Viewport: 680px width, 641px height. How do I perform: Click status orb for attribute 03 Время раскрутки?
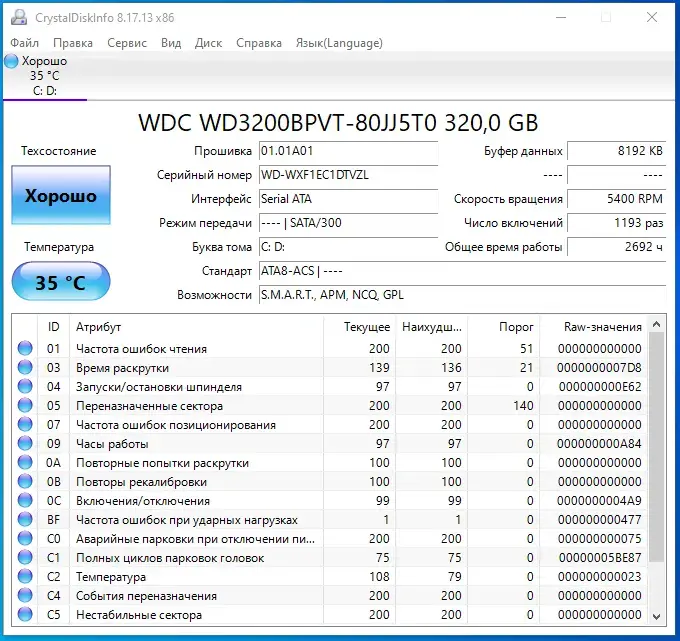(x=25, y=367)
